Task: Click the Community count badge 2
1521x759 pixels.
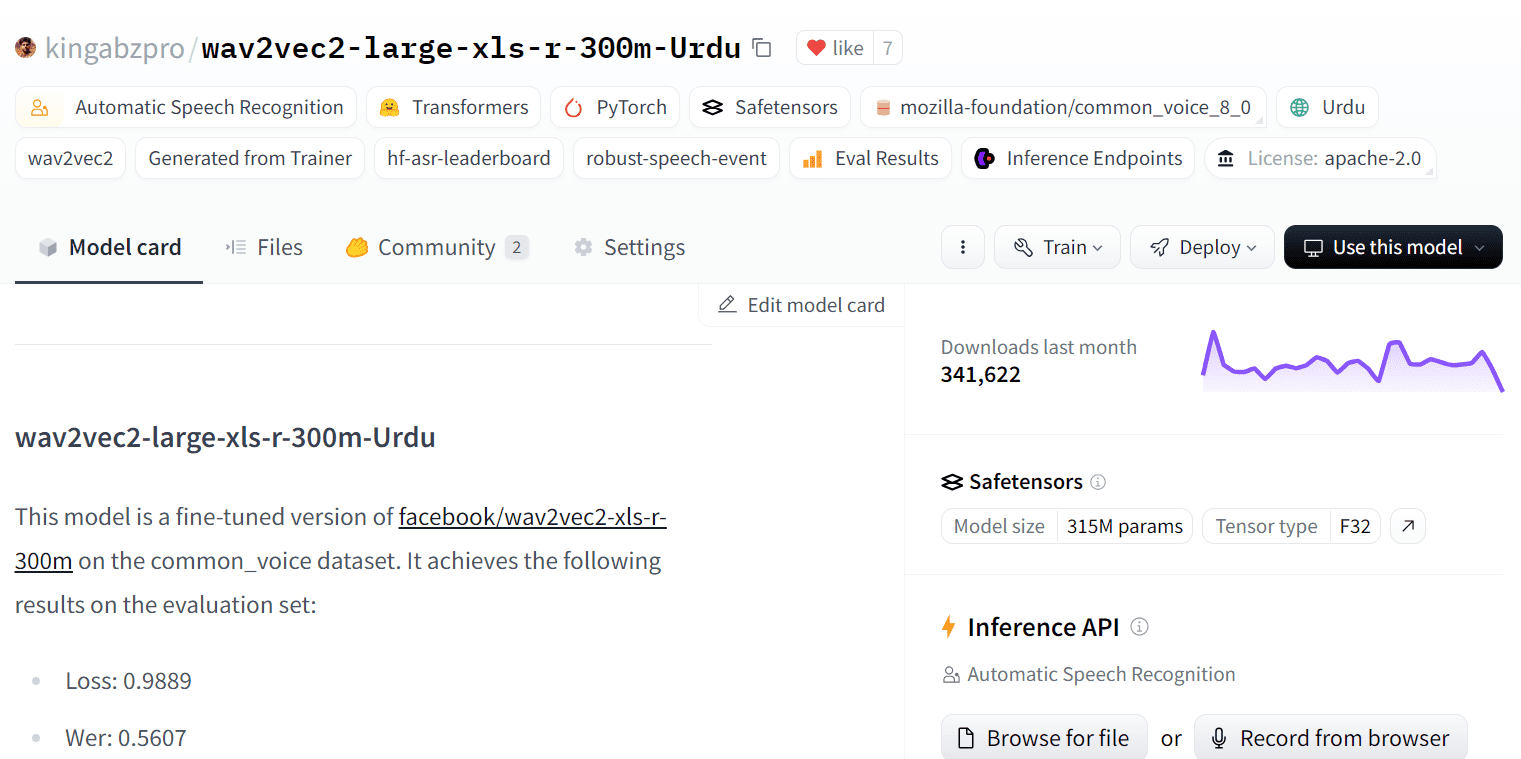Action: point(516,247)
